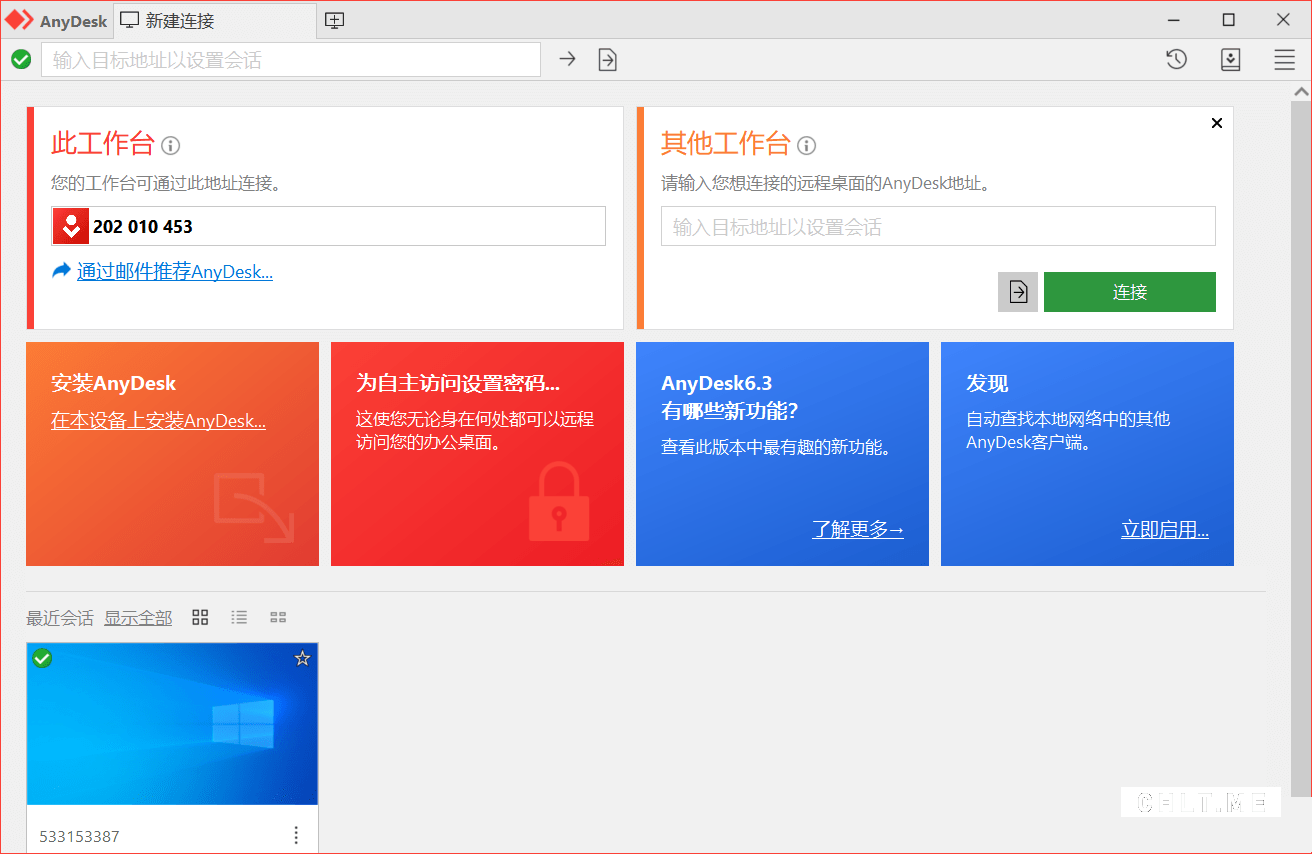Click the file transfer button beside 连接
This screenshot has width=1312, height=854.
pyautogui.click(x=1018, y=292)
